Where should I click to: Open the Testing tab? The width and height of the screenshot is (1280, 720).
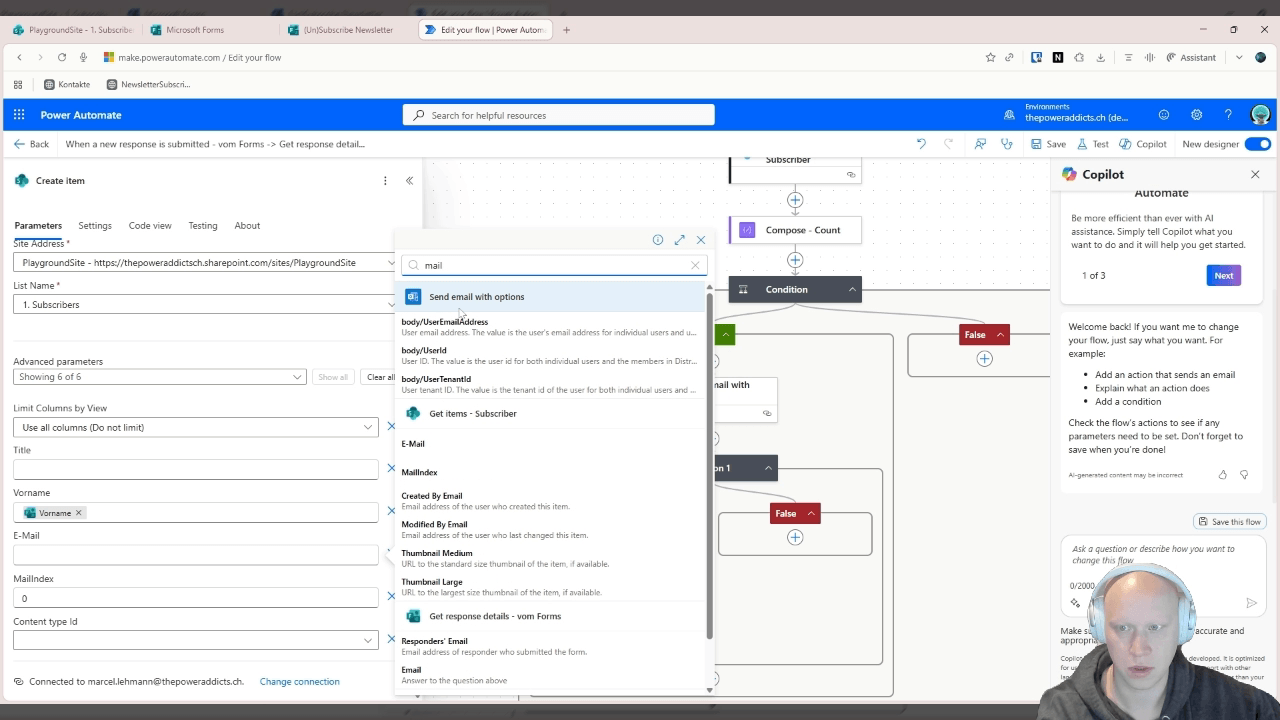click(203, 225)
